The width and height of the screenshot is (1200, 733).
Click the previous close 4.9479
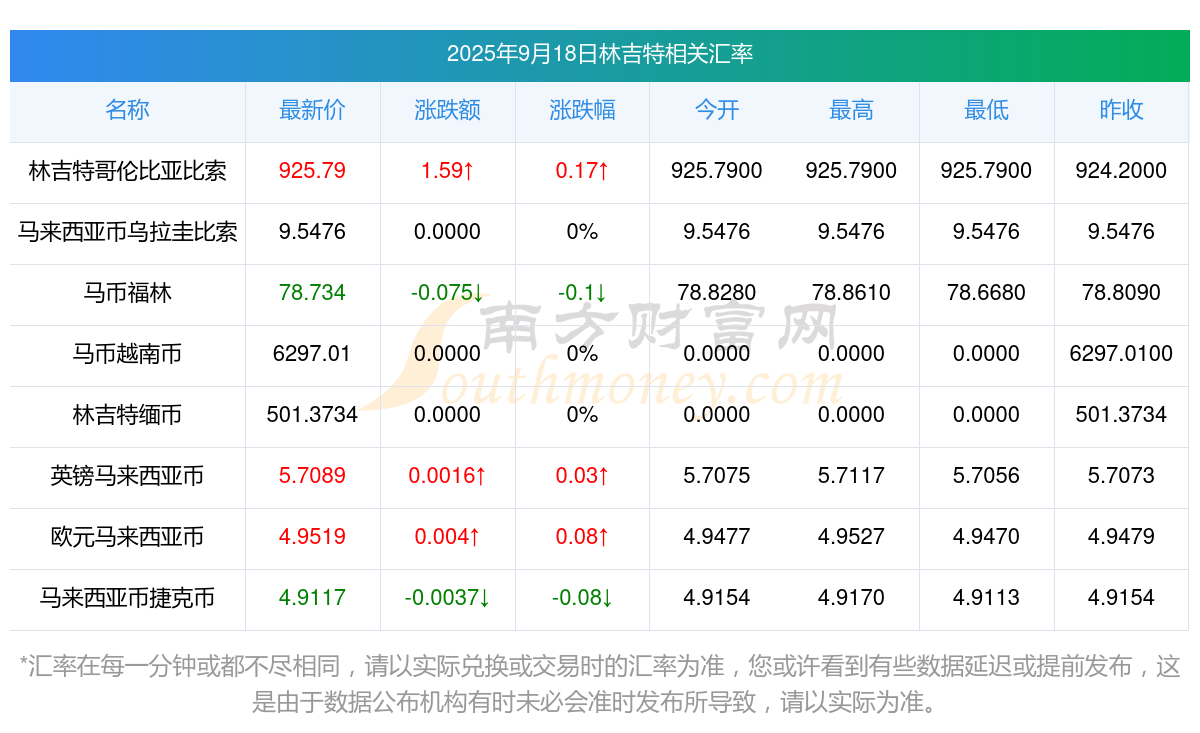pos(1121,537)
